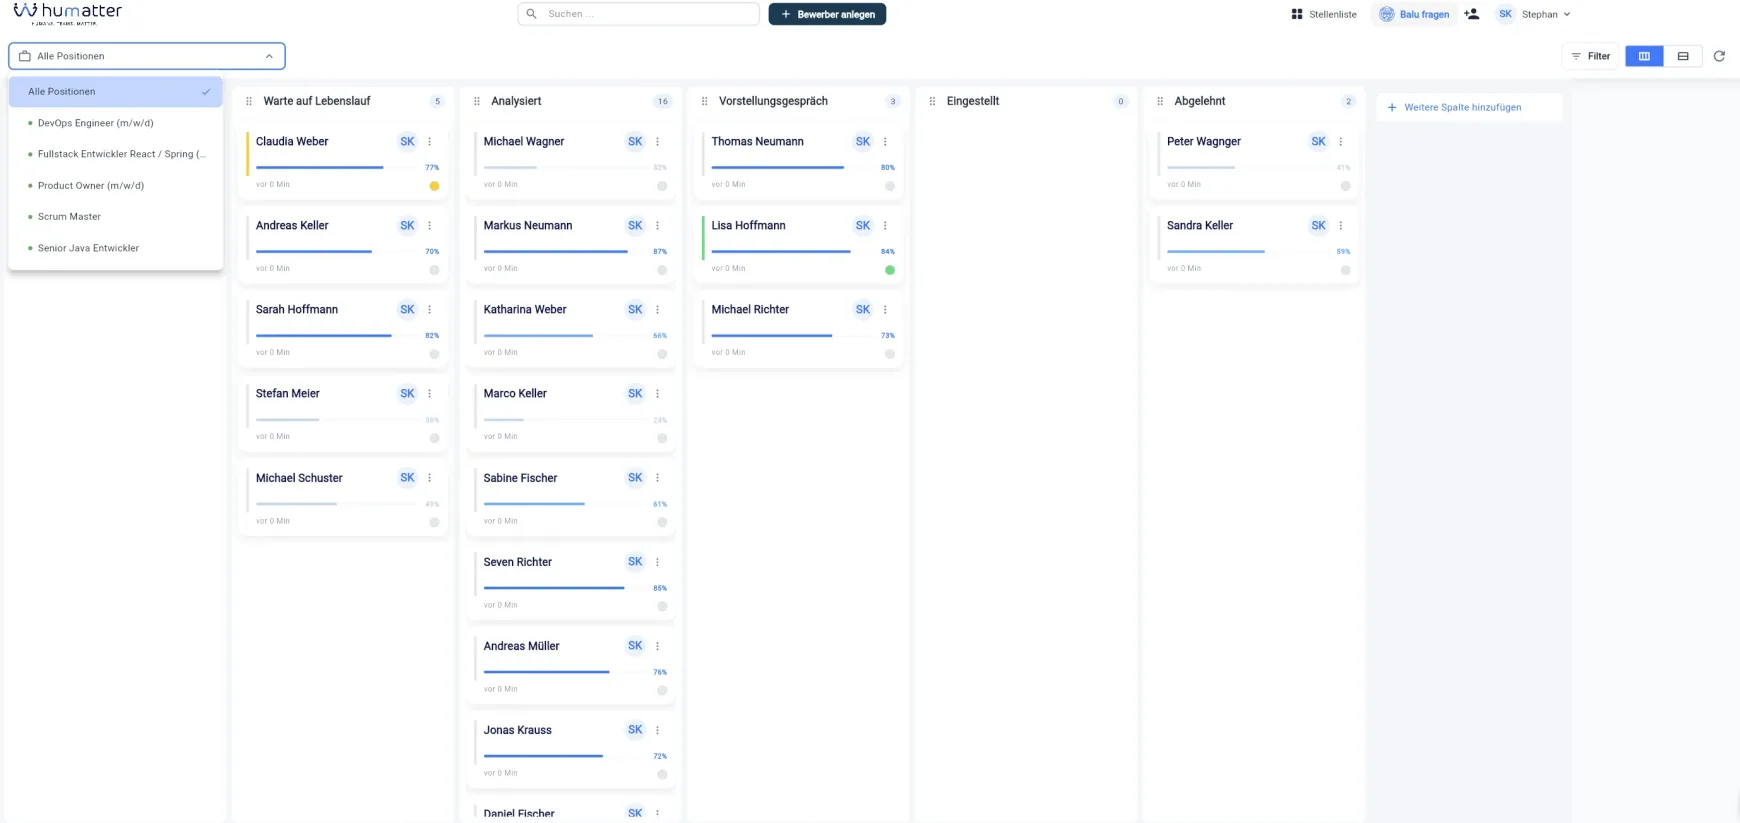The image size is (1740, 823).
Task: Click drag handle of Analysiert column
Action: point(477,101)
